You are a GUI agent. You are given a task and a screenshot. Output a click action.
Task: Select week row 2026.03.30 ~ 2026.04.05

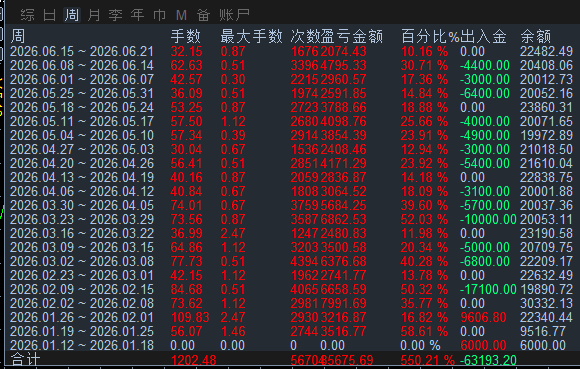pos(291,206)
